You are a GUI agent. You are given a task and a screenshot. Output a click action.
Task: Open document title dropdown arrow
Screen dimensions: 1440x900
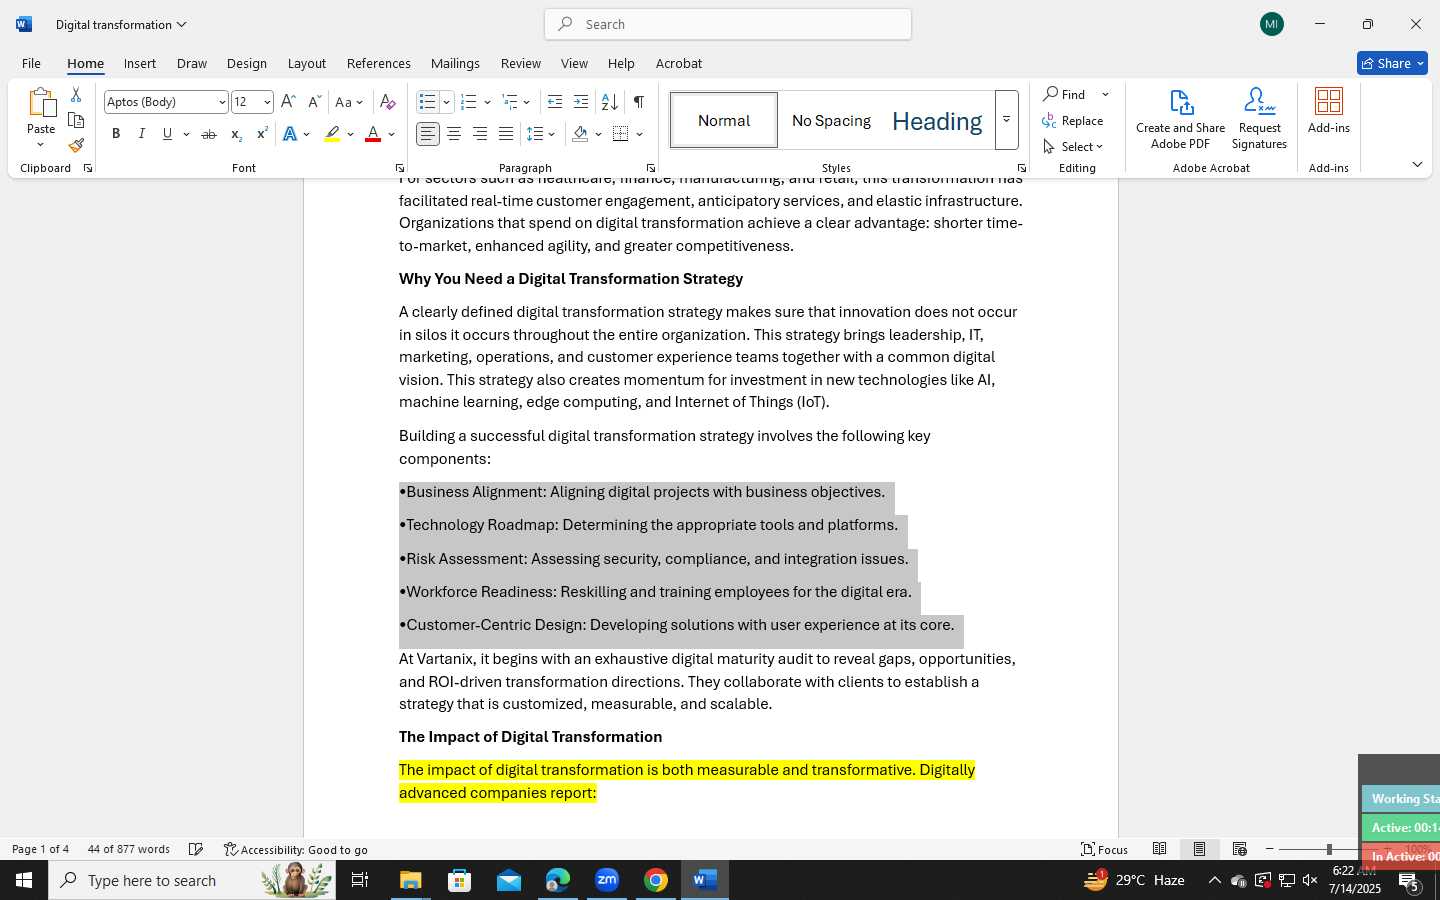(181, 24)
